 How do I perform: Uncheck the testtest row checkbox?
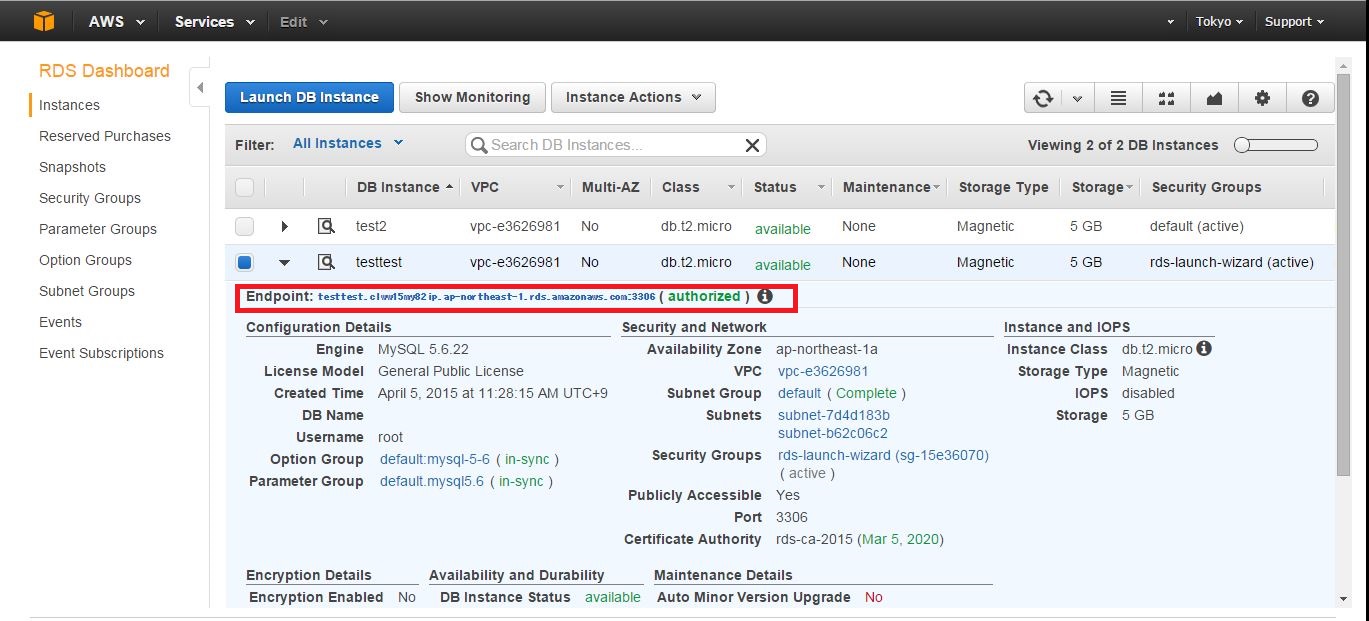point(245,262)
